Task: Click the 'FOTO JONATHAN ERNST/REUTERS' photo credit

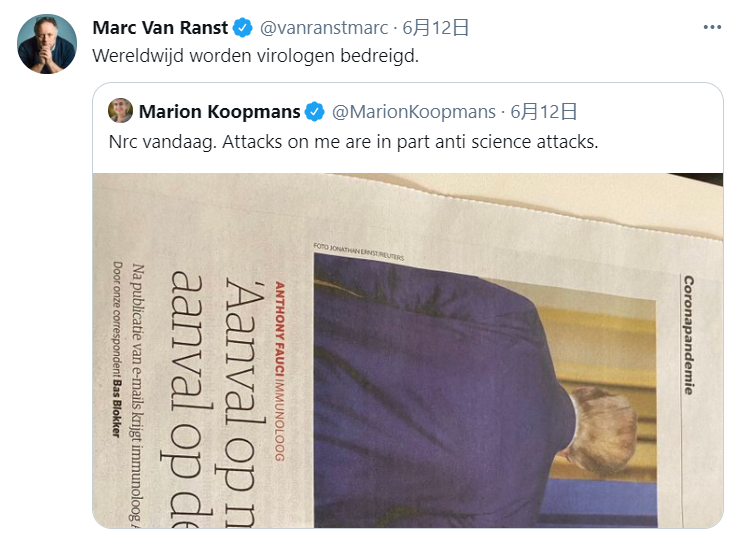Action: pyautogui.click(x=359, y=252)
